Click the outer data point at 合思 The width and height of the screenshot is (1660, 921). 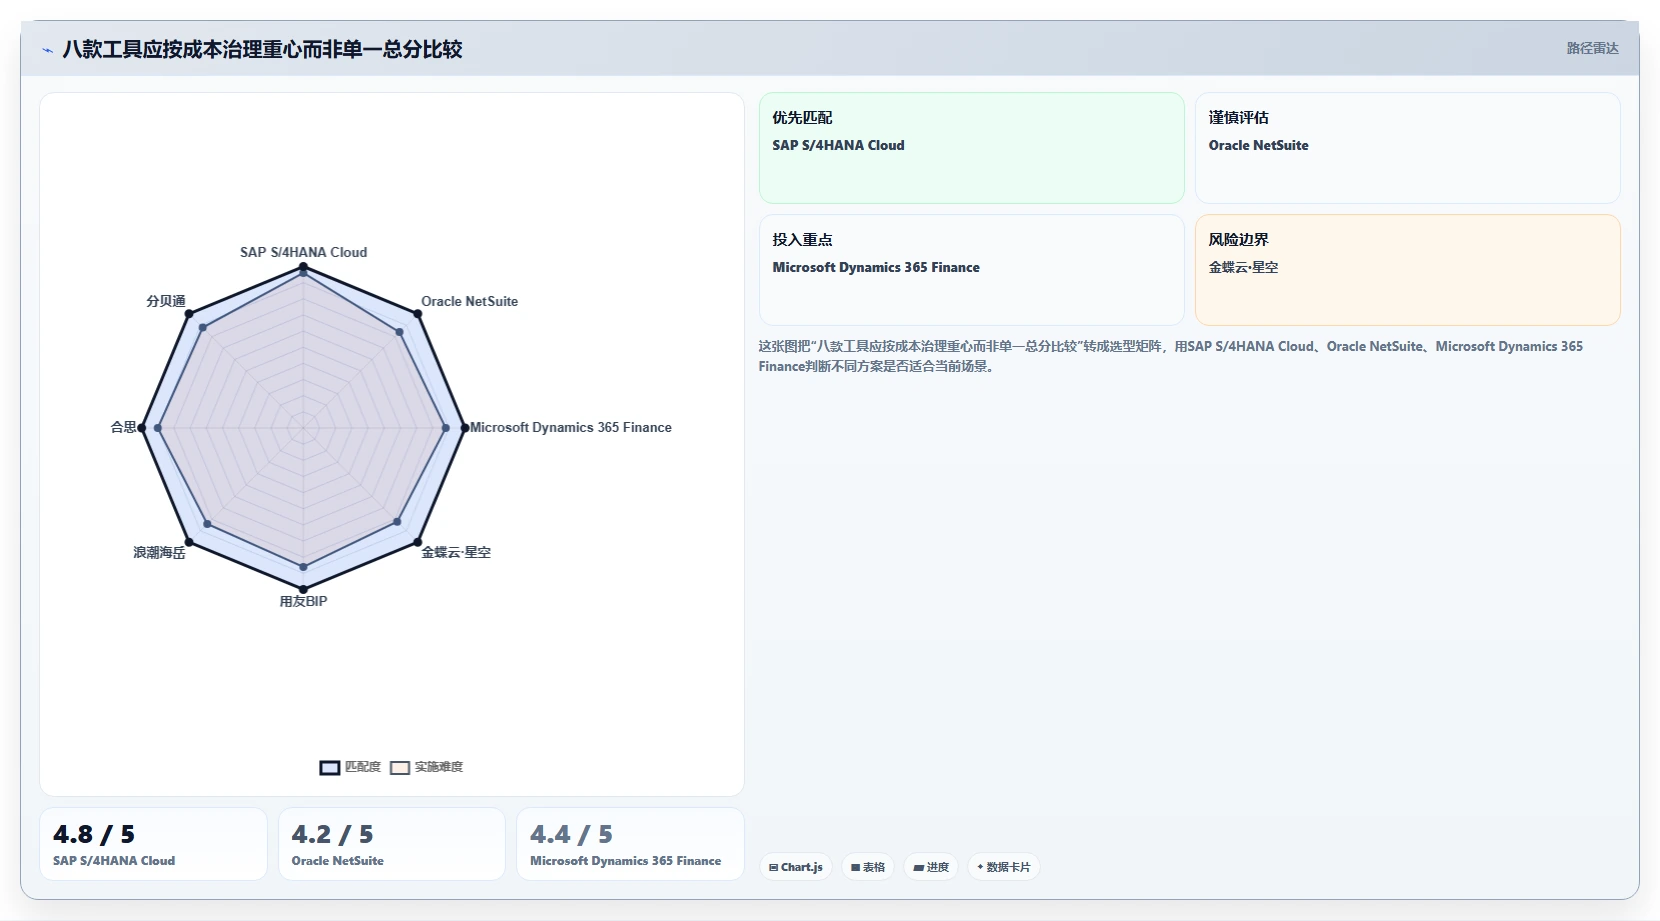pos(142,428)
